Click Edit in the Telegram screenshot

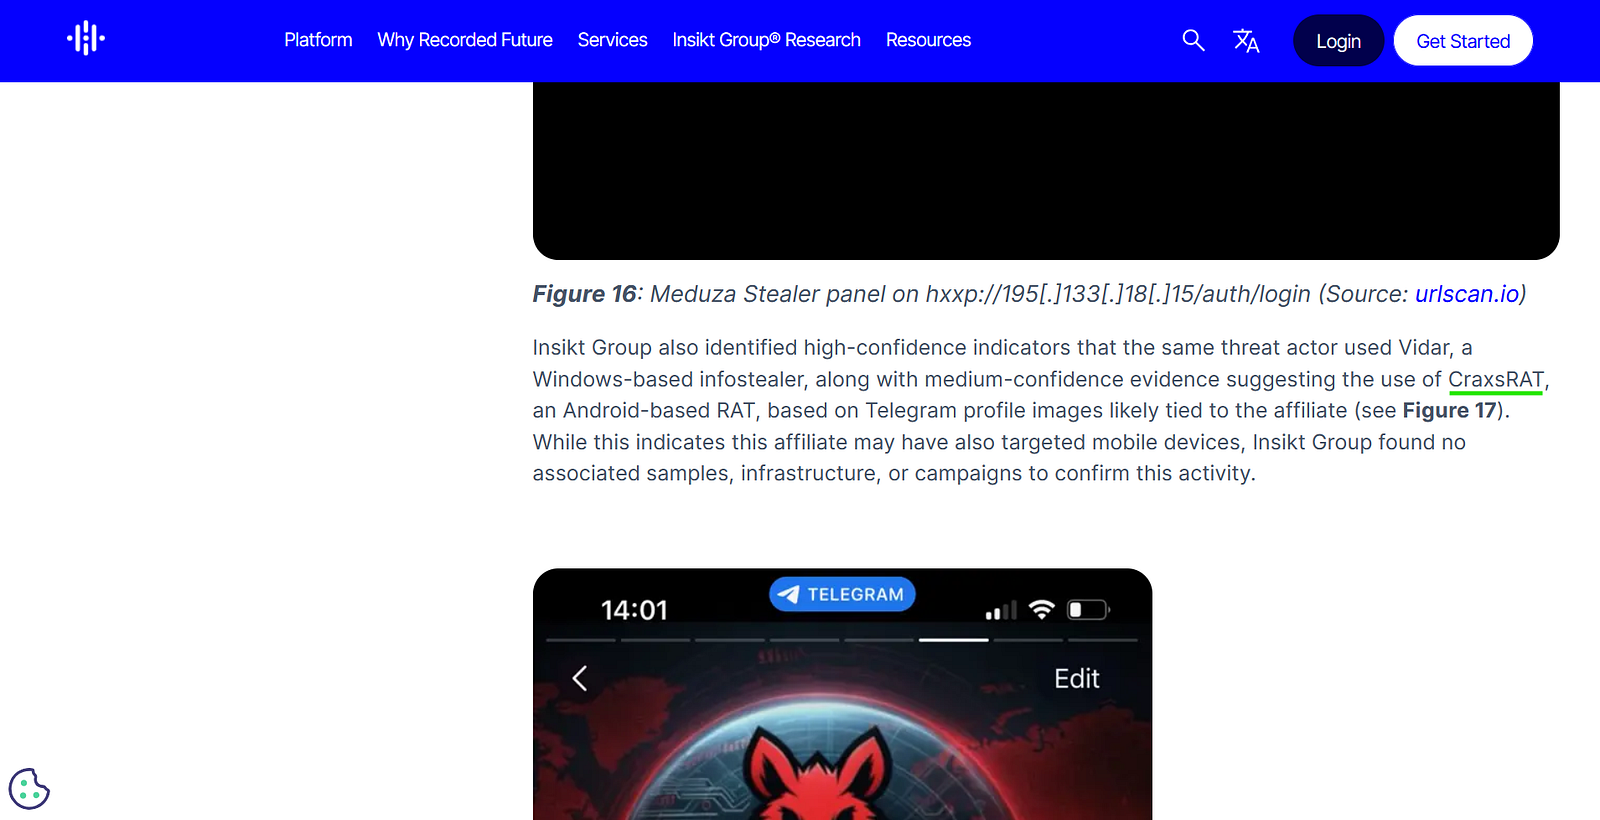[x=1077, y=679]
